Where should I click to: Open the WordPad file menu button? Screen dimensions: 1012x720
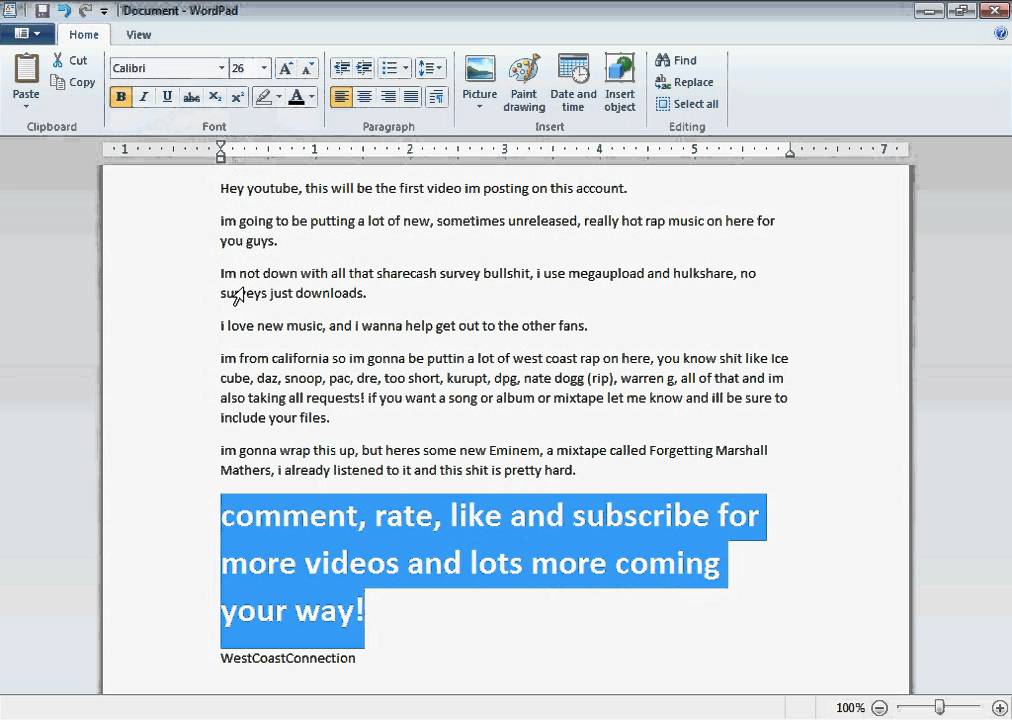[27, 34]
